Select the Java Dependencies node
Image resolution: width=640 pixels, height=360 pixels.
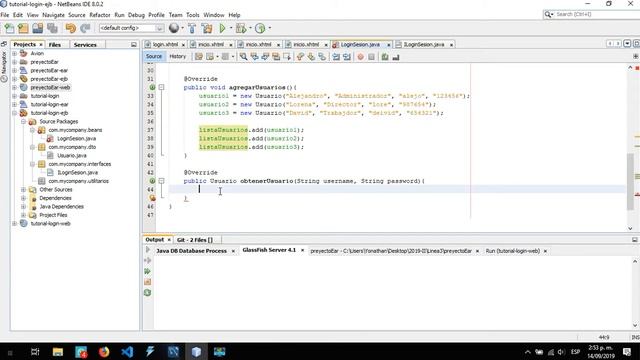tap(61, 207)
